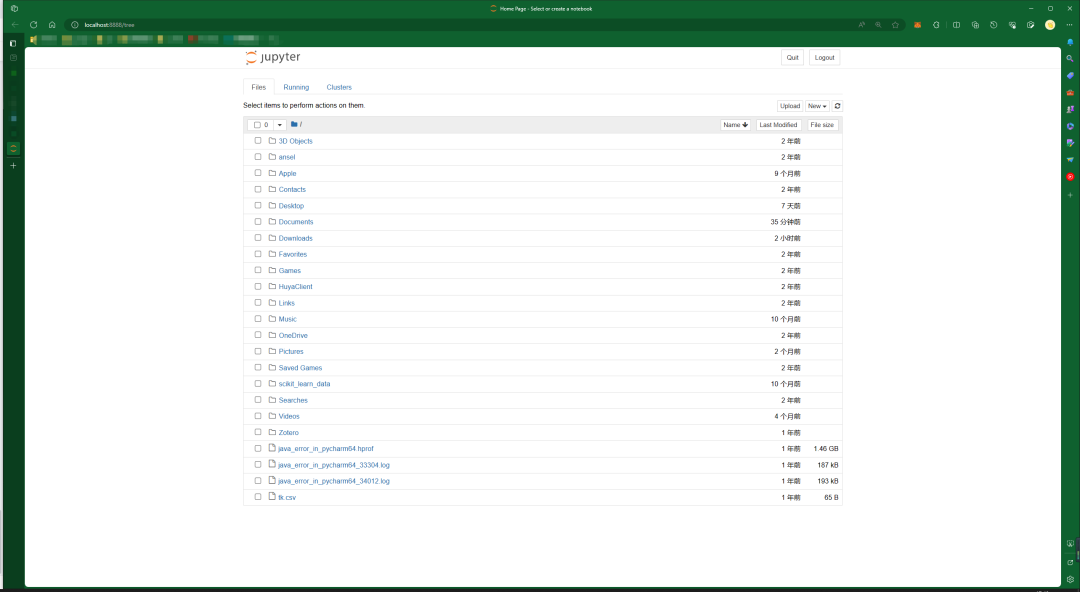Go to the browser home page

pyautogui.click(x=52, y=25)
